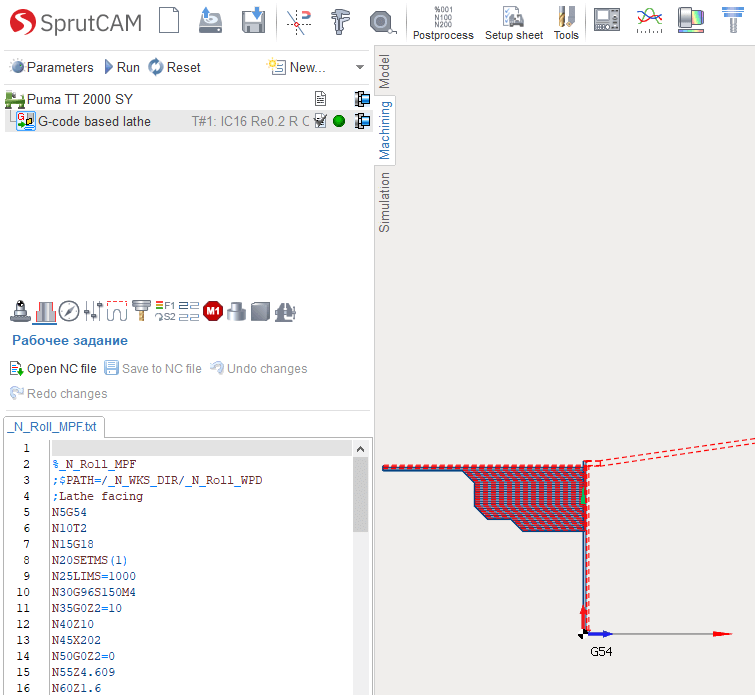Open the CNC controller panel icon

[x=607, y=20]
